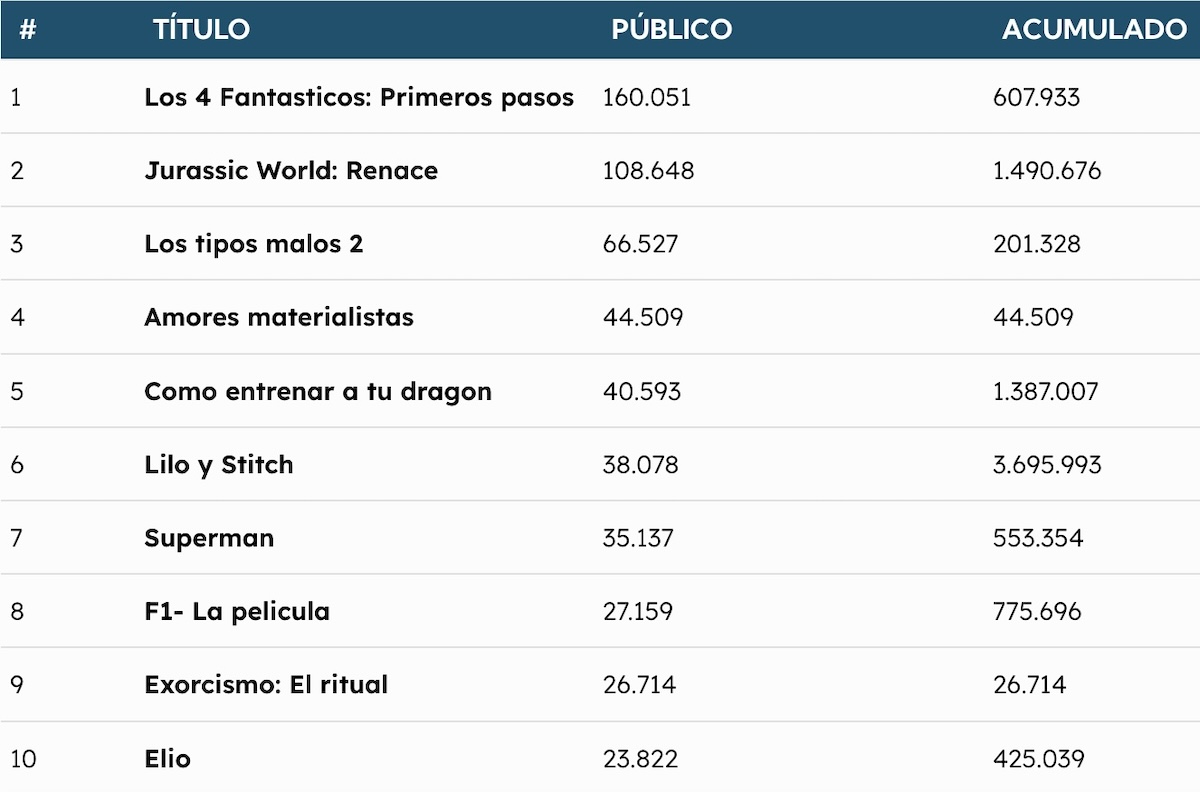Select accumulated value 775.696
1200x792 pixels.
point(1037,611)
